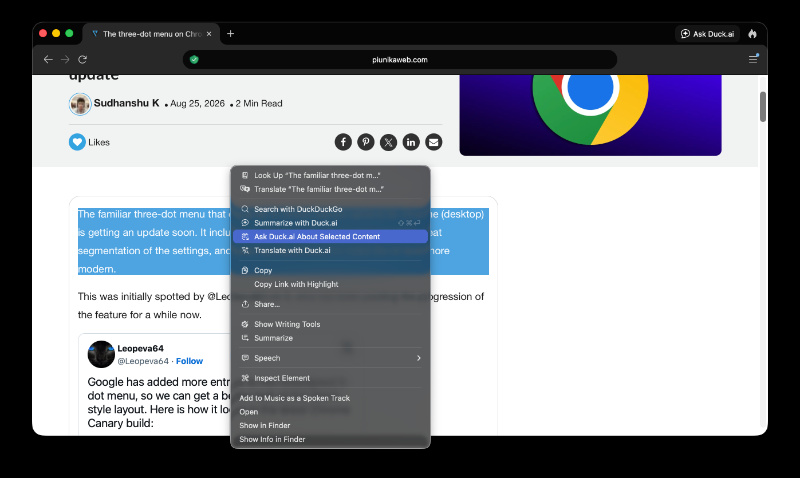Viewport: 800px width, 478px height.
Task: Select 'The three-dot menu on Chro' tab
Action: coord(152,34)
